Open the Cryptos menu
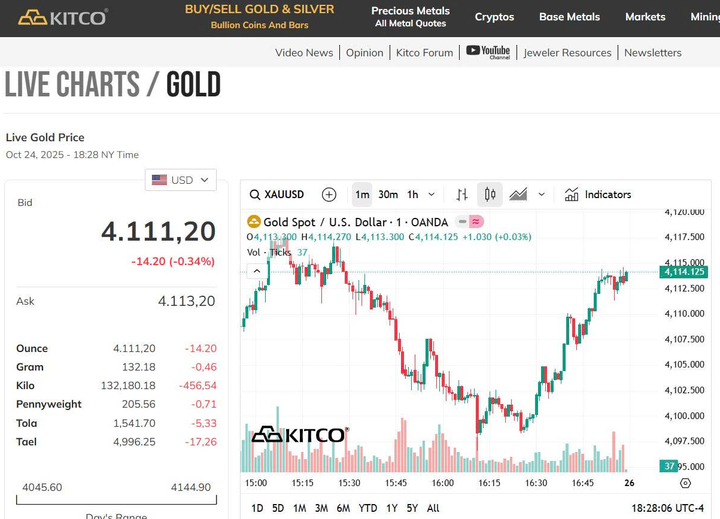 (x=494, y=17)
